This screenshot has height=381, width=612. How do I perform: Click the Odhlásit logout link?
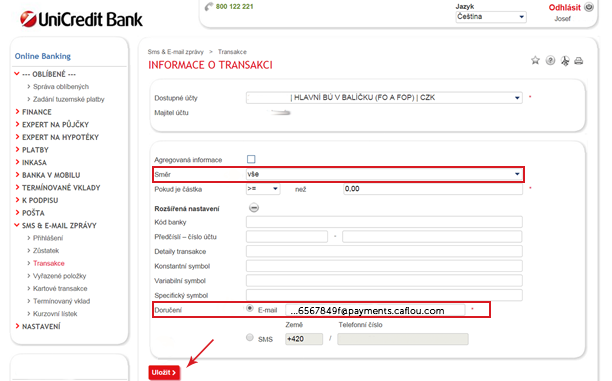pos(564,7)
